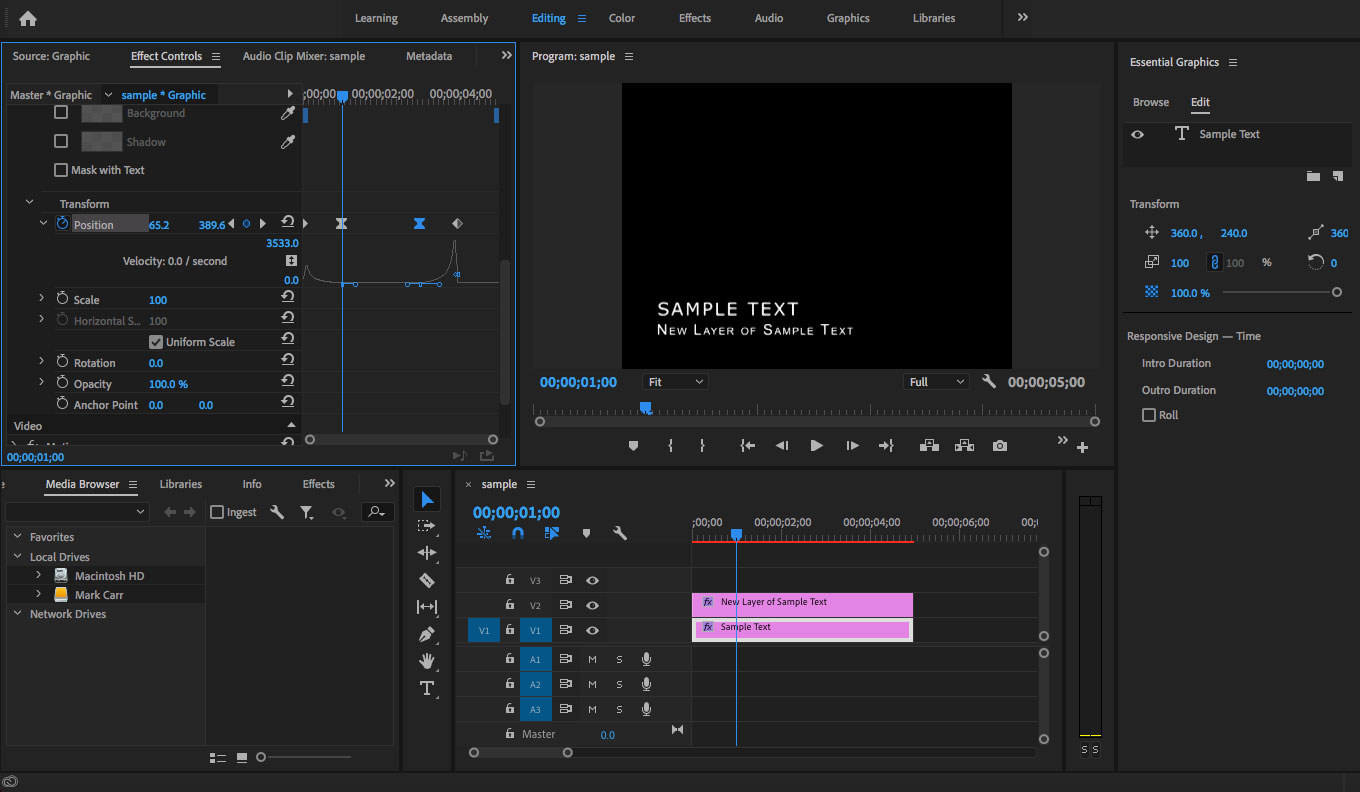Select the Track Select Forward tool
The width and height of the screenshot is (1360, 792).
427,525
